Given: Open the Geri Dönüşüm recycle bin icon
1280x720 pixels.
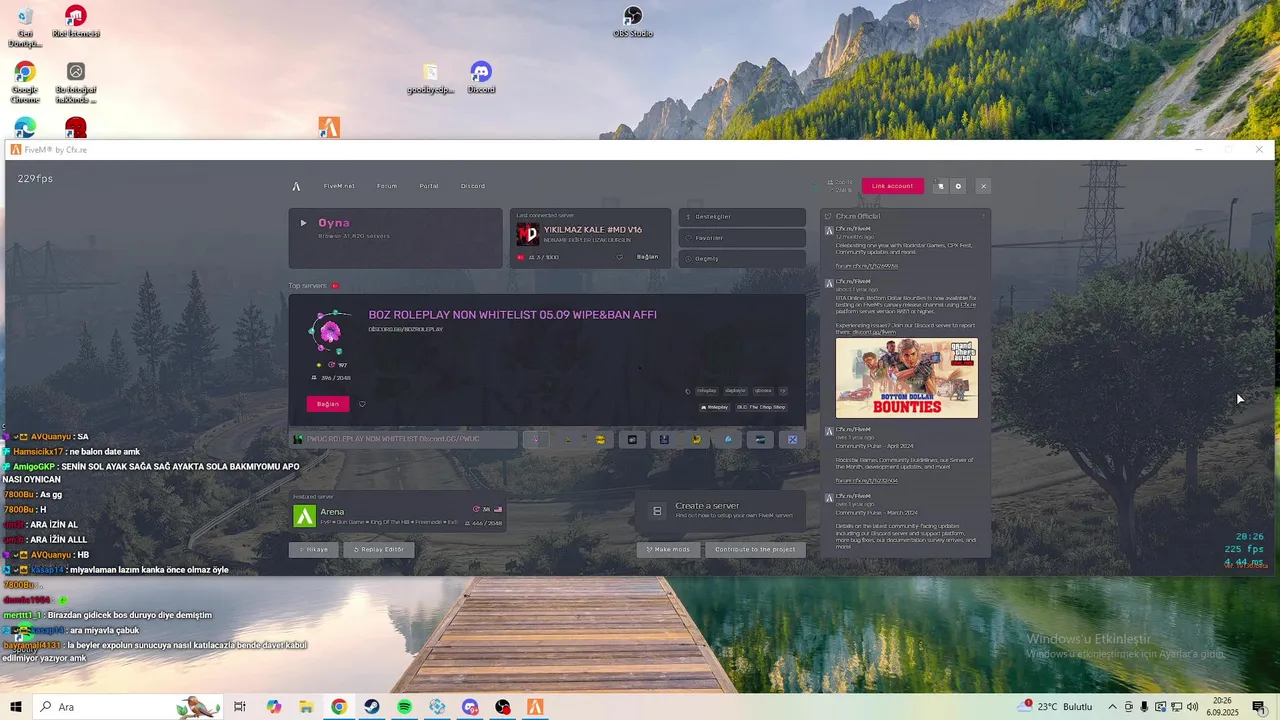Looking at the screenshot, I should click(x=25, y=27).
